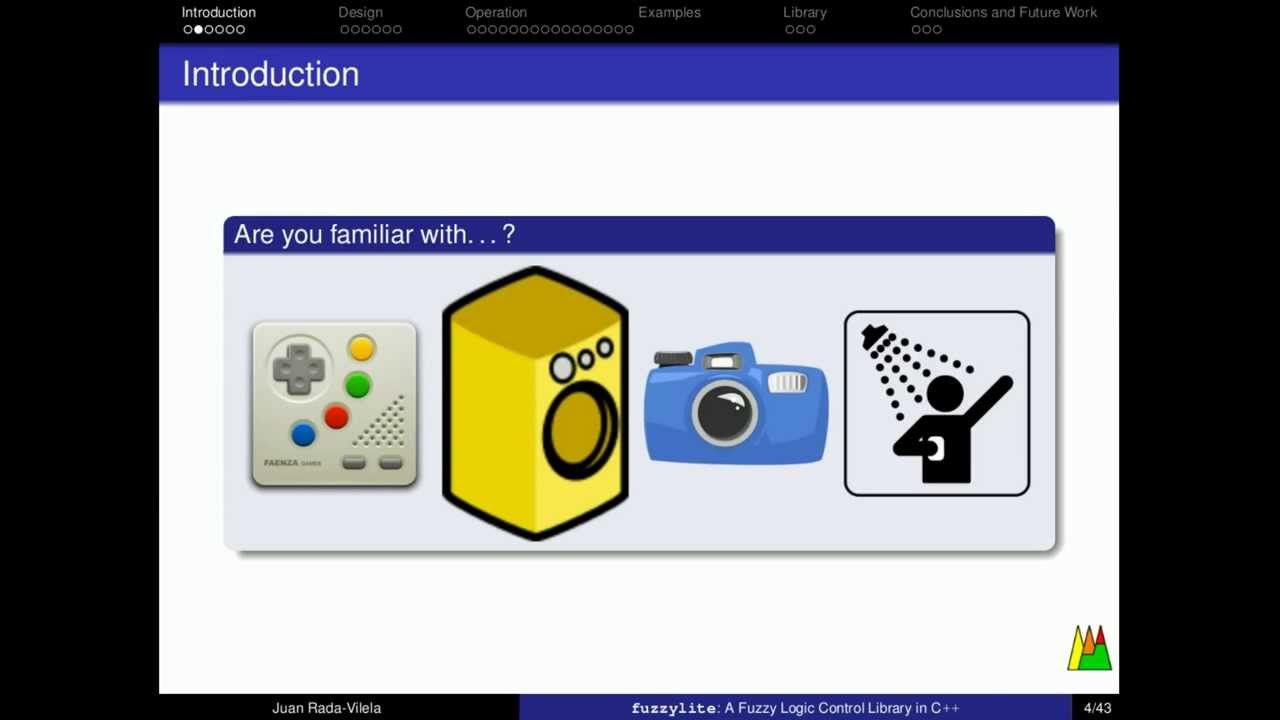This screenshot has width=1280, height=720.
Task: Click the yellow washing machine icon
Action: [535, 403]
